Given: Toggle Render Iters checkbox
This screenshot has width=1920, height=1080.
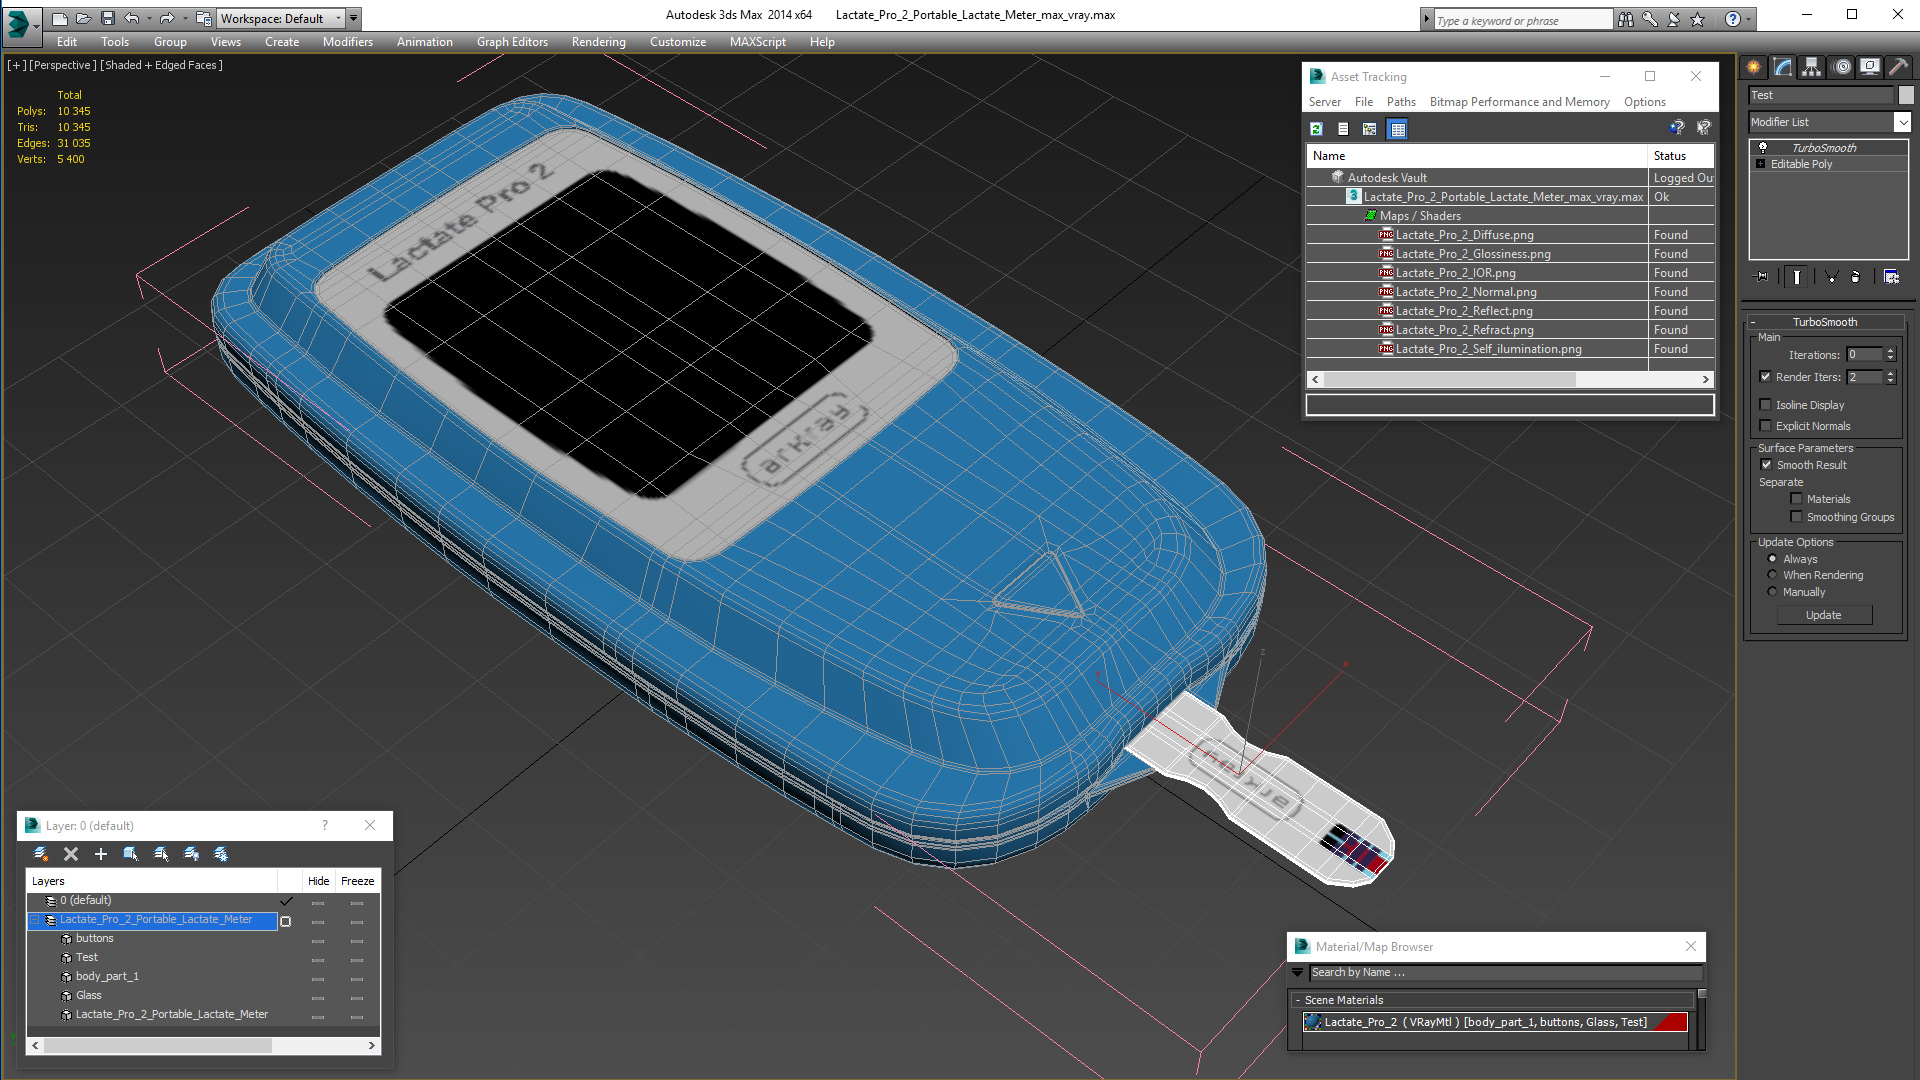Looking at the screenshot, I should 1766,377.
